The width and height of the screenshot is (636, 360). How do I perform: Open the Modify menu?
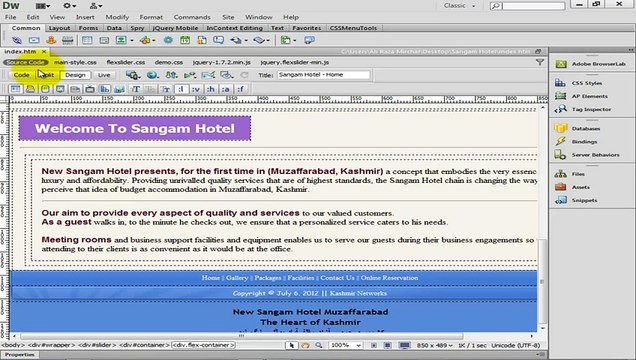117,17
